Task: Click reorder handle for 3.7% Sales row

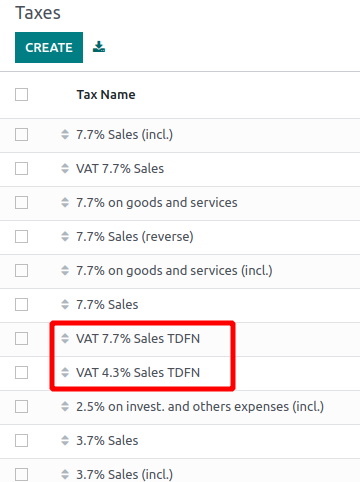Action: pyautogui.click(x=65, y=441)
